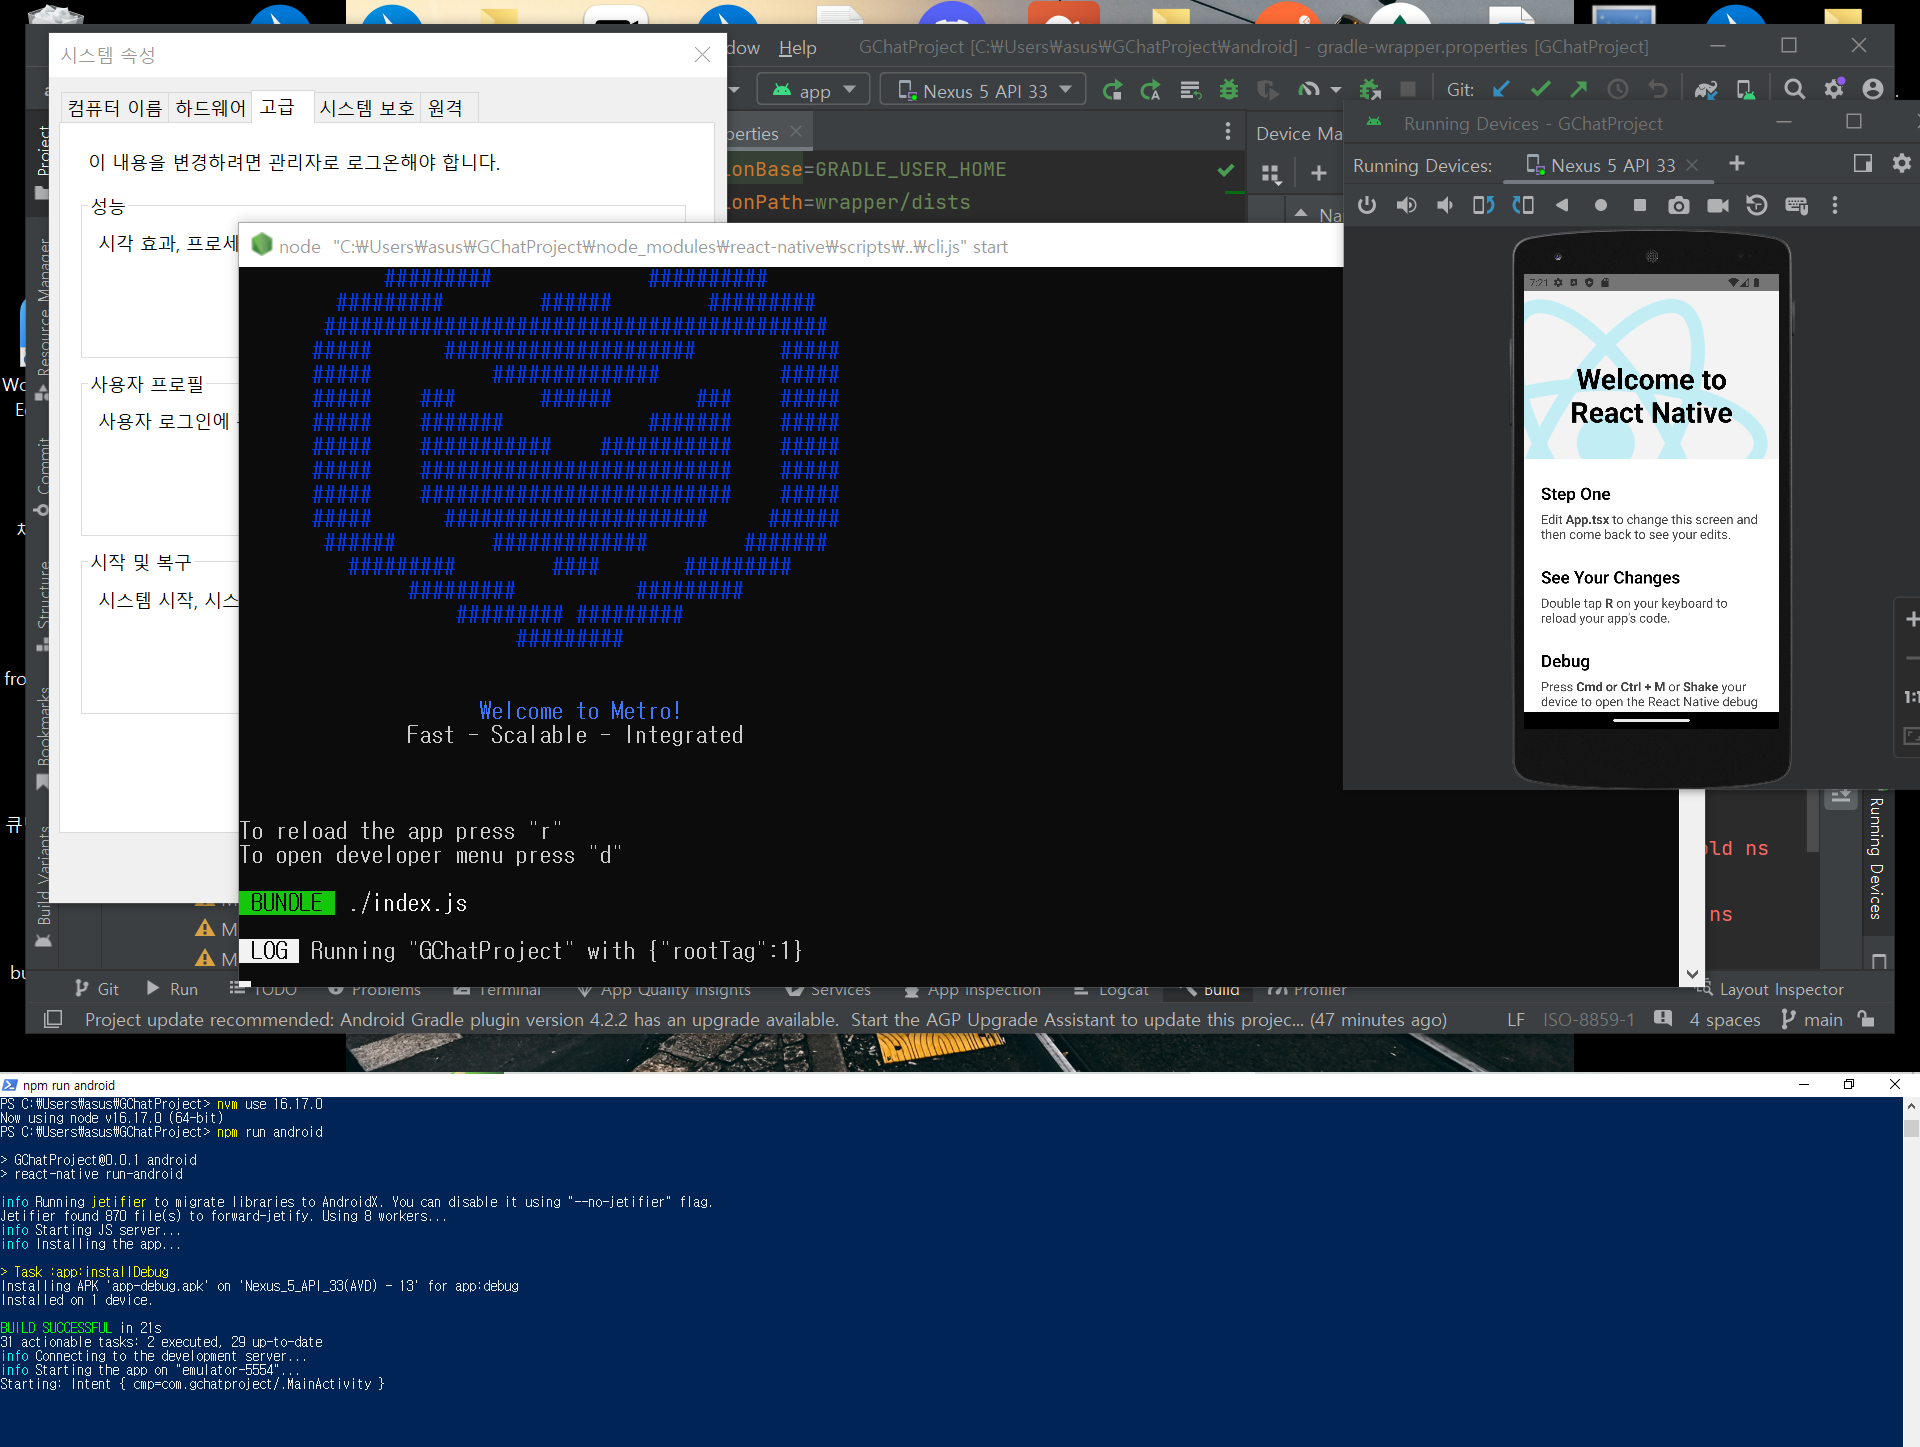Viewport: 1920px width, 1447px height.
Task: Raise emulator volume with Volume Up icon
Action: [x=1406, y=205]
